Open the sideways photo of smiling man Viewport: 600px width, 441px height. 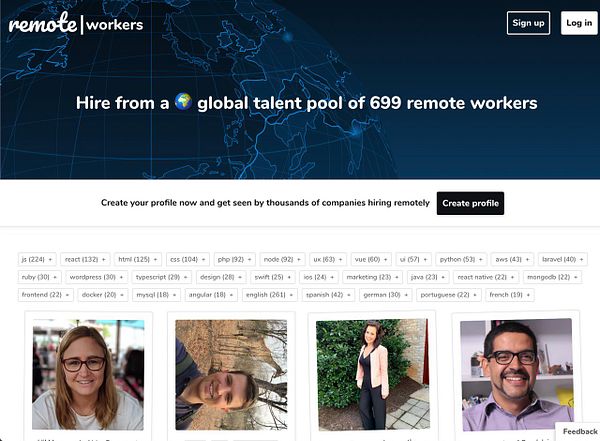pos(231,375)
